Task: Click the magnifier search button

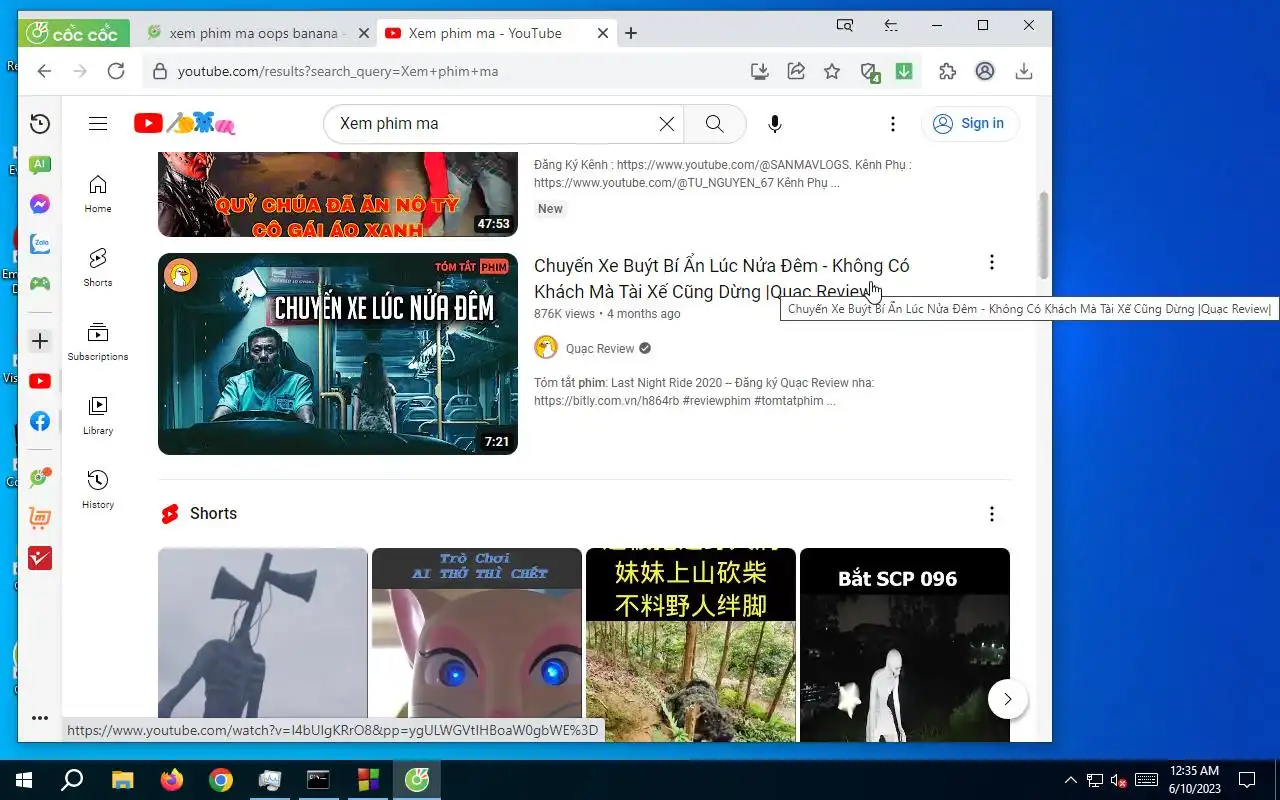Action: tap(715, 124)
